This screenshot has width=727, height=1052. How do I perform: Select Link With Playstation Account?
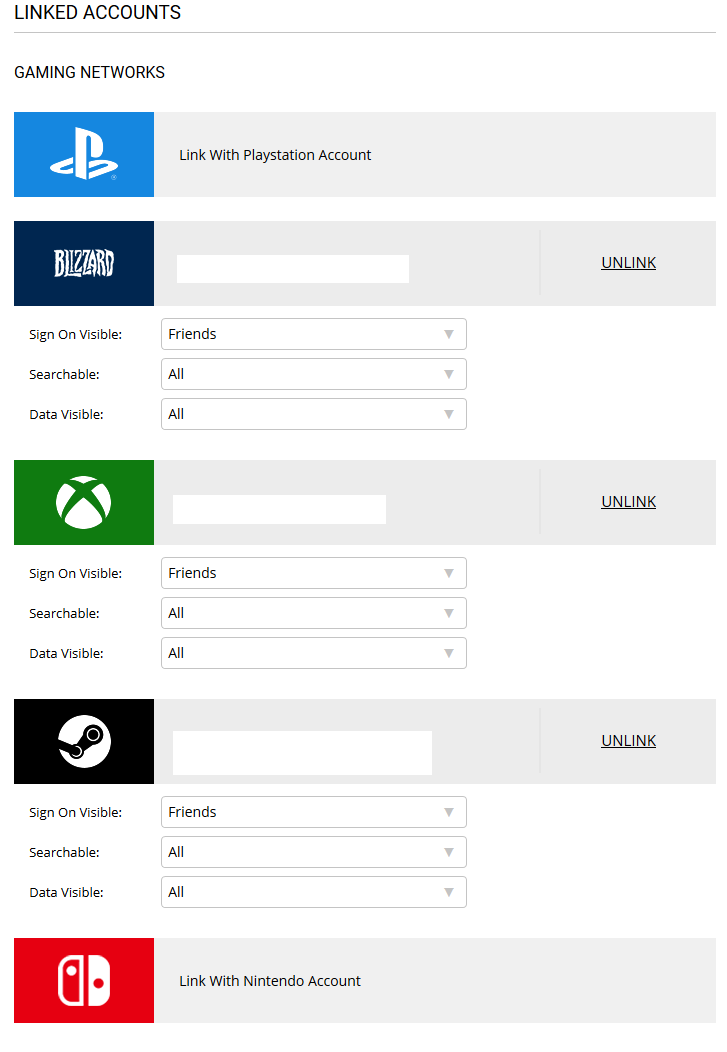275,155
